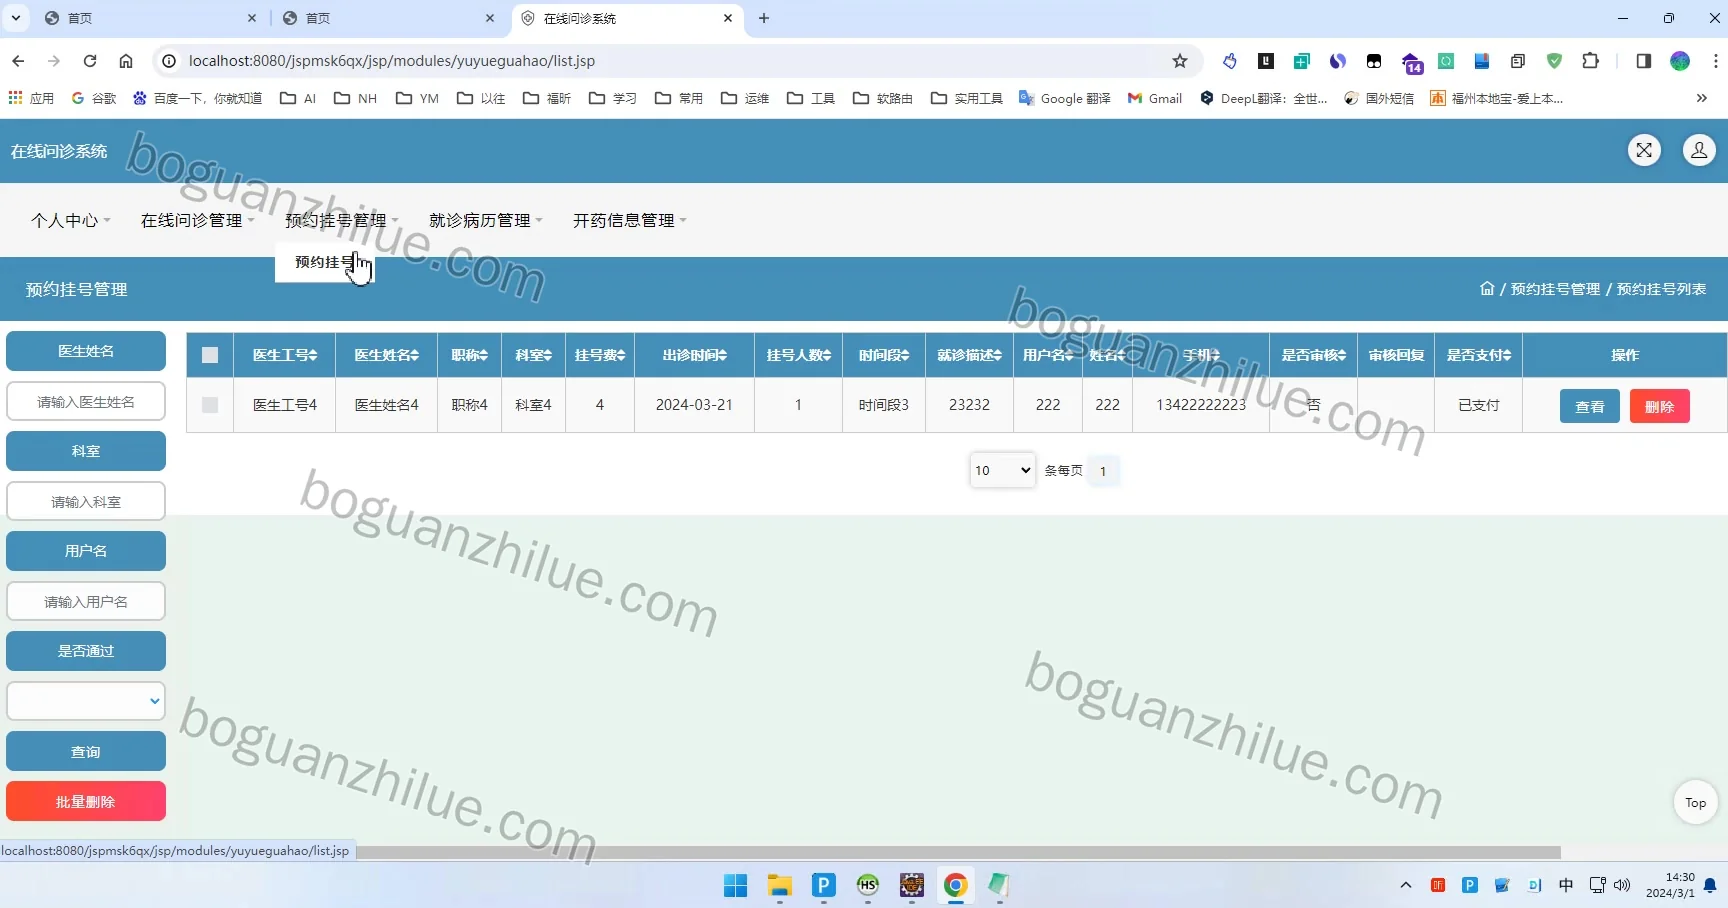1728x908 pixels.
Task: Click the 请输入医生姓名 input field
Action: click(x=86, y=401)
